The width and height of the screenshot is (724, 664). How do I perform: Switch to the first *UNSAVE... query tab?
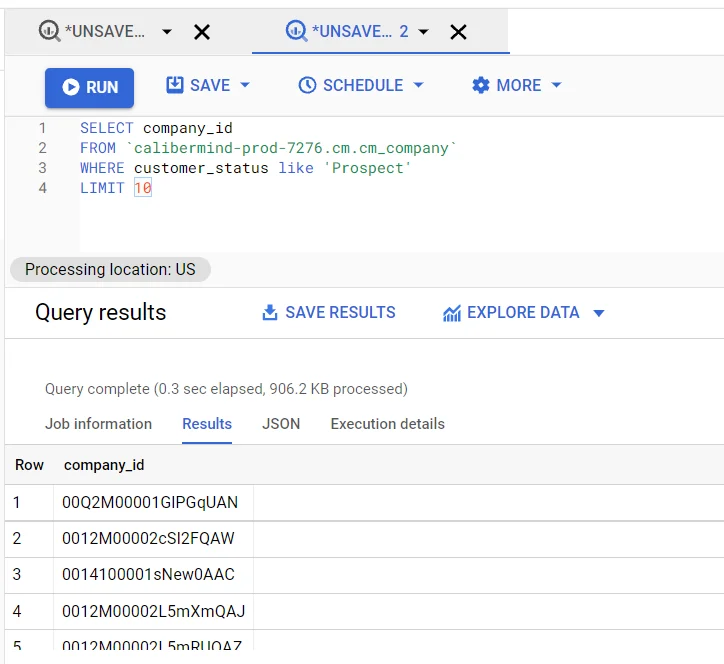(104, 31)
